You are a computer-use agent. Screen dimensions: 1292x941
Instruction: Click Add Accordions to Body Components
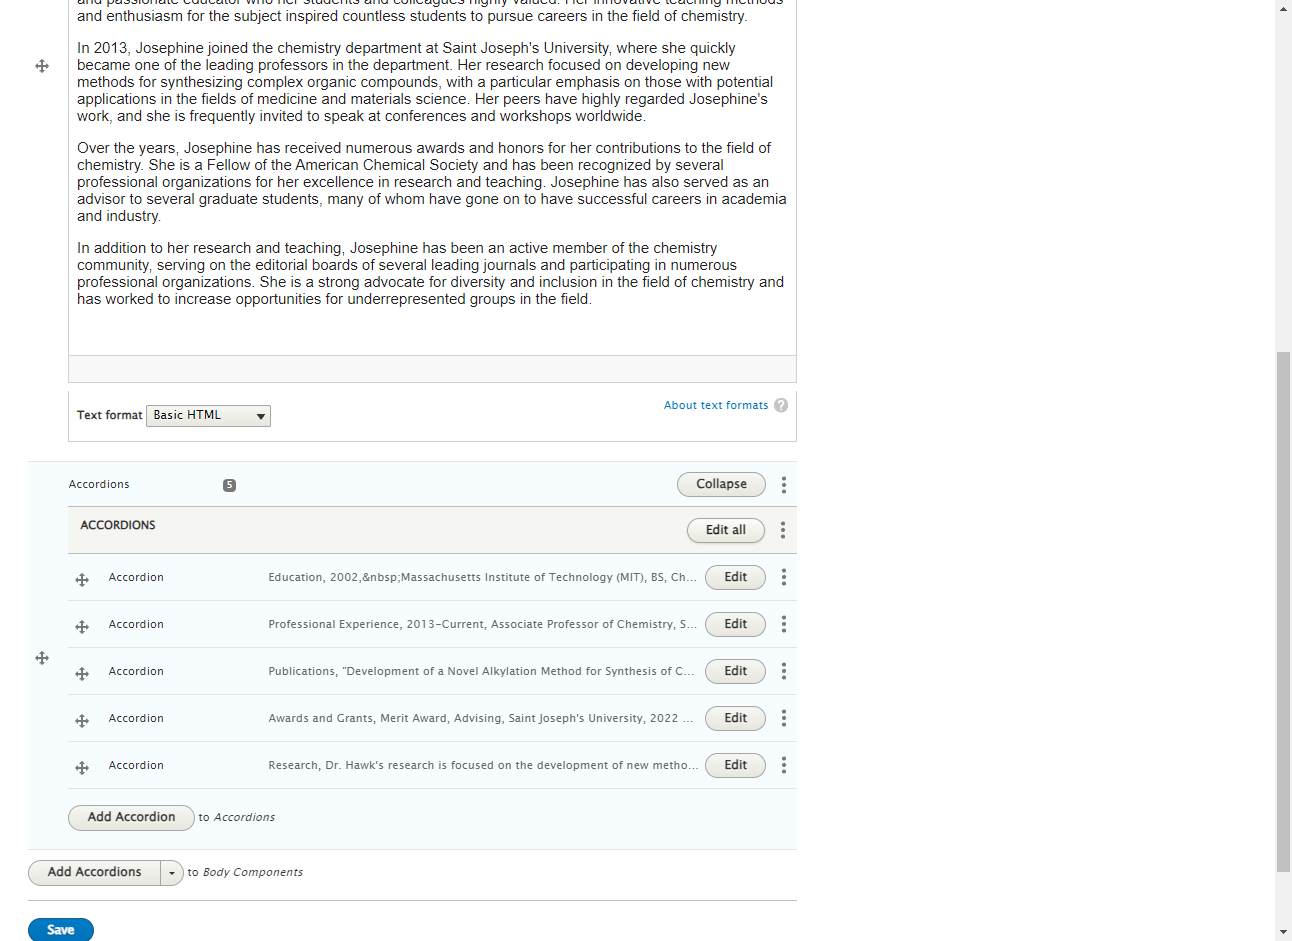click(95, 872)
